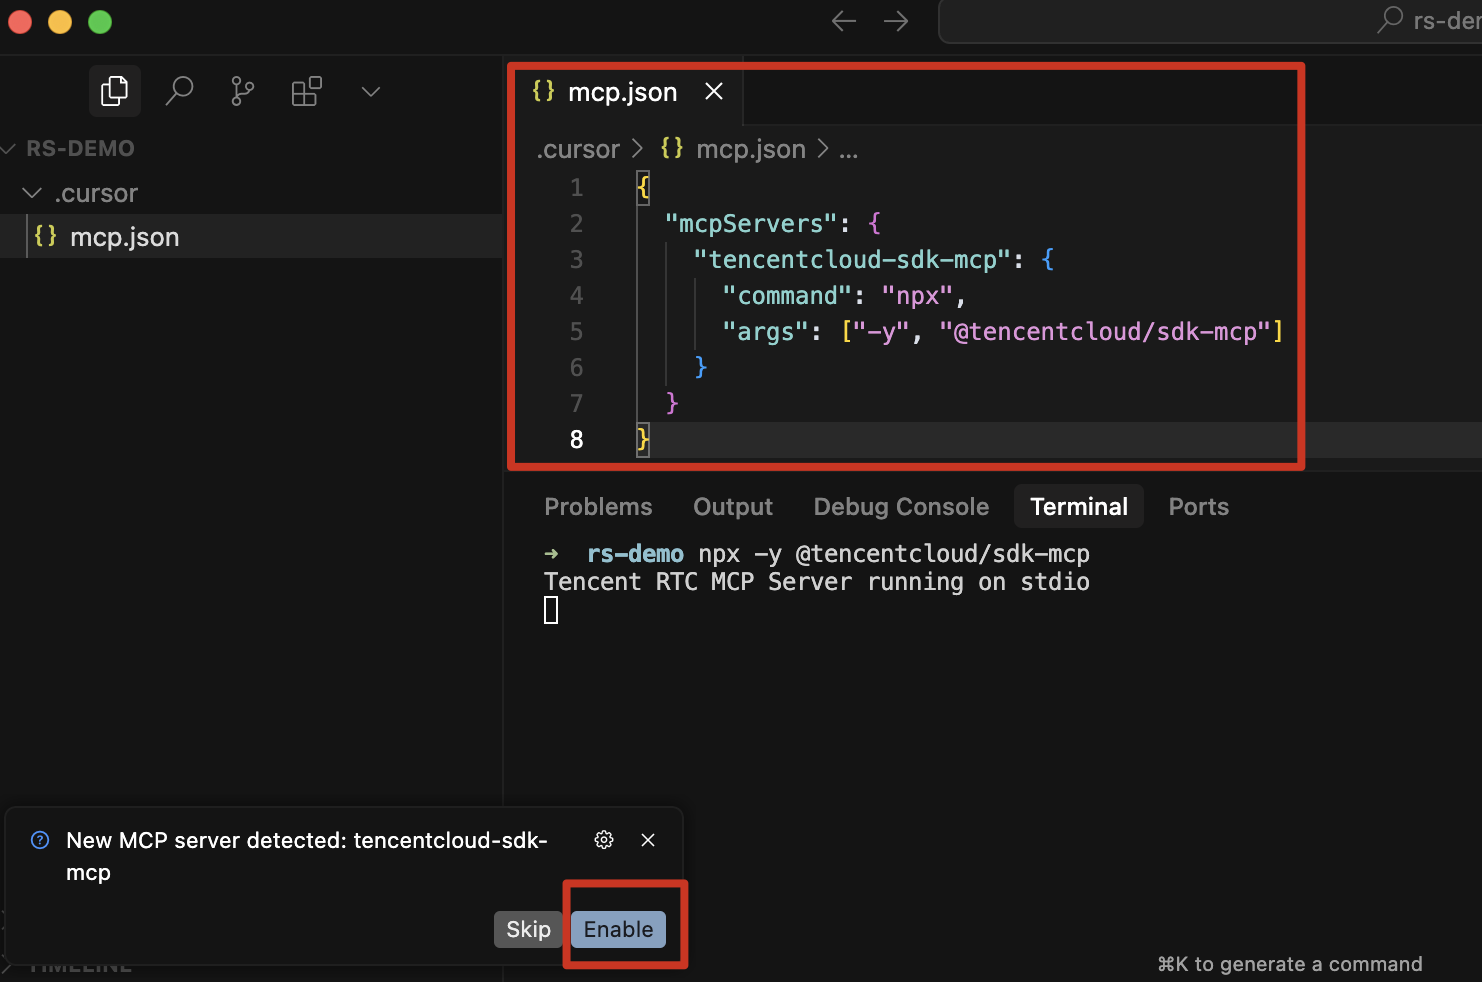Image resolution: width=1482 pixels, height=982 pixels.
Task: Go forward with the right arrow
Action: tap(896, 21)
